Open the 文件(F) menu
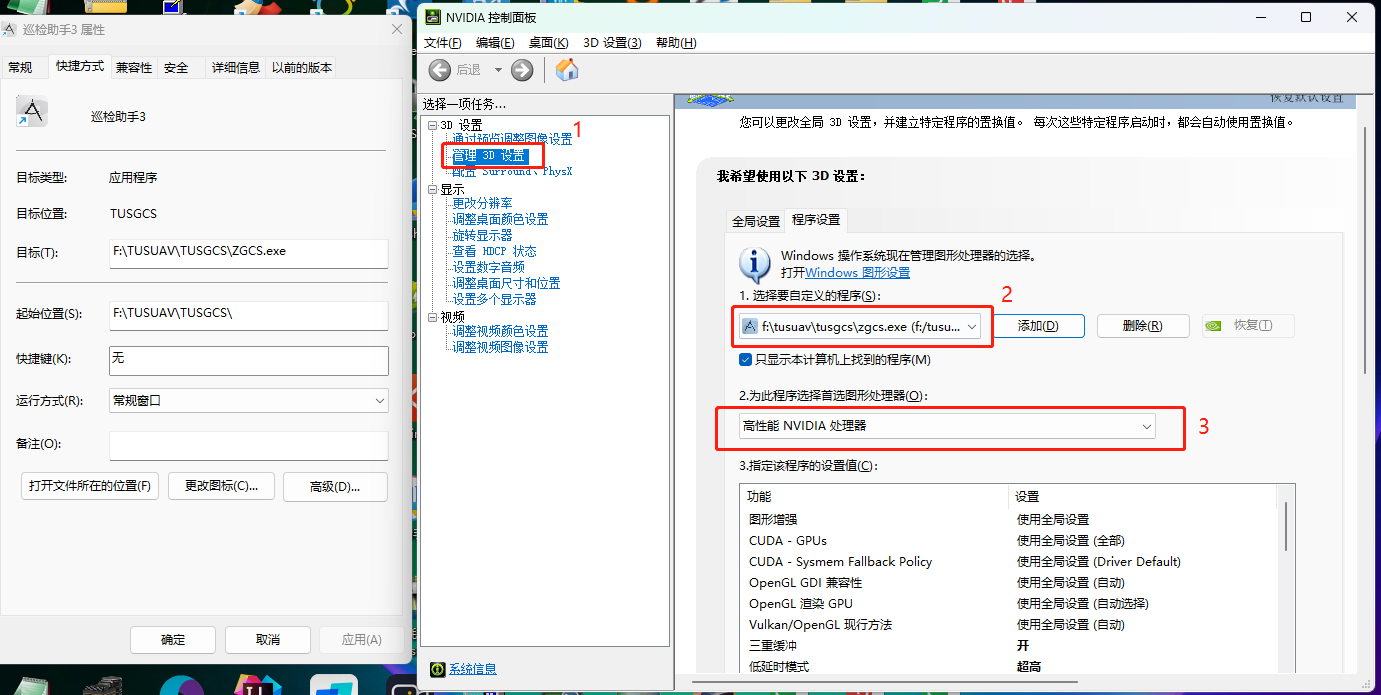Screen dimensions: 1381x695 (443, 43)
